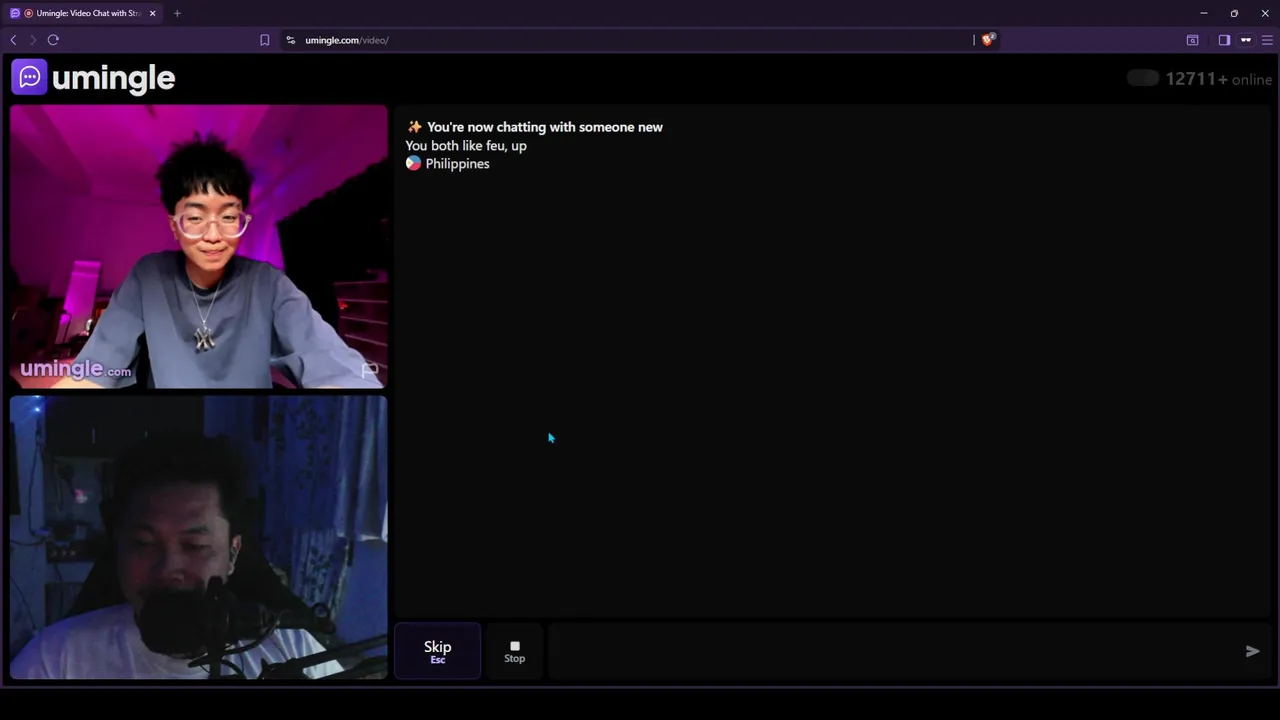Click the Stop button
1280x720 pixels.
[514, 651]
